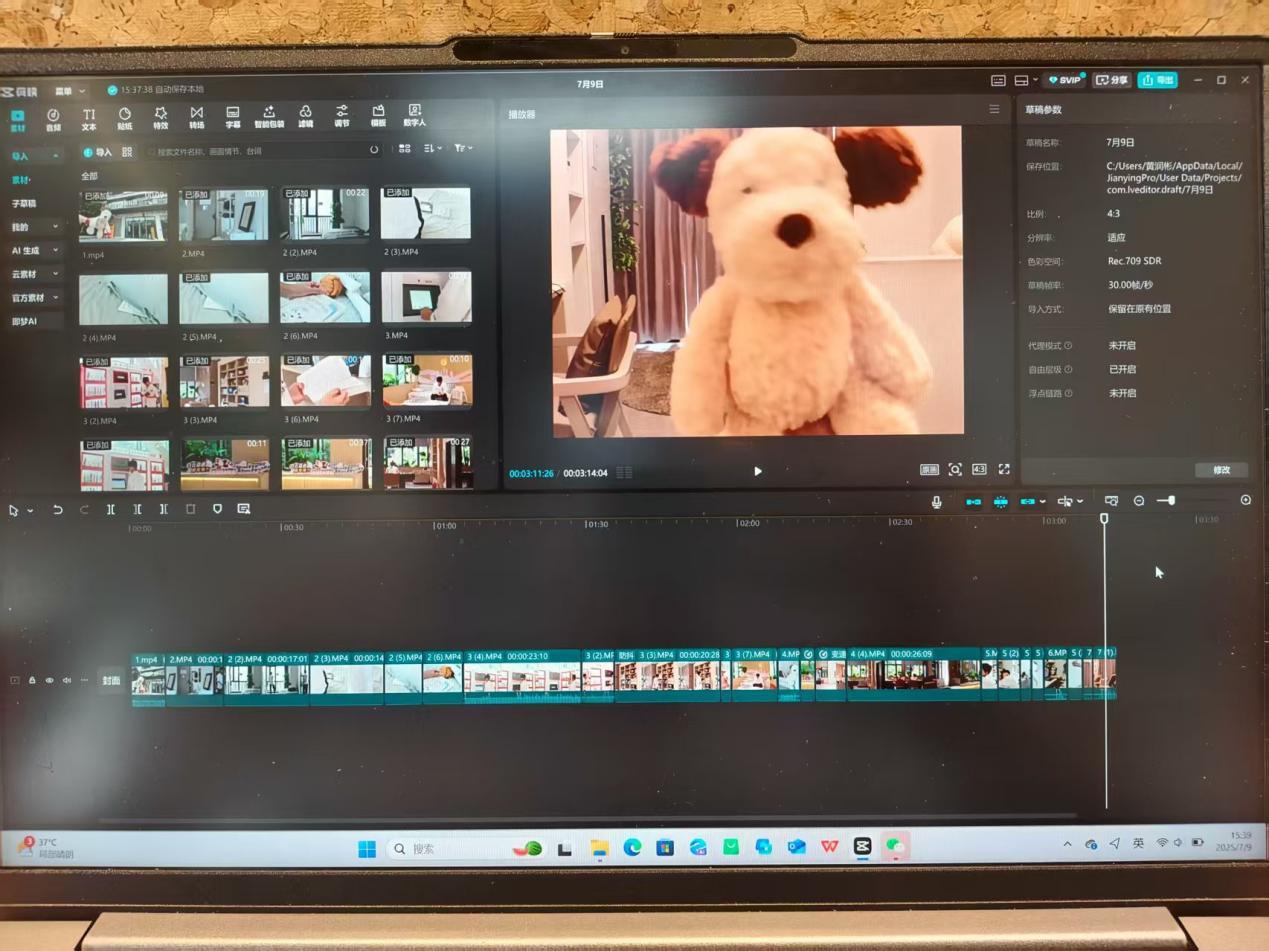Click the undo arrow in timeline toolbar
Screen dimensions: 1269x951
coord(58,510)
